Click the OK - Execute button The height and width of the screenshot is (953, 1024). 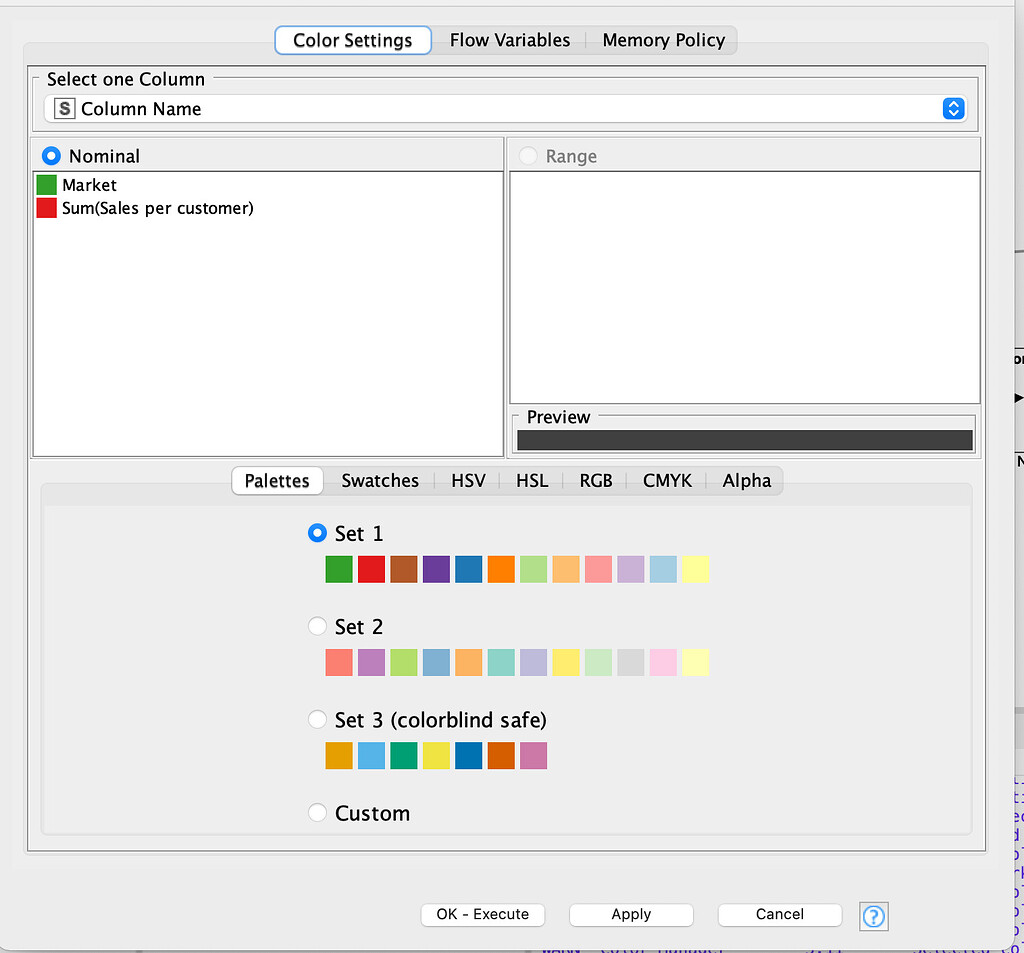coord(482,915)
